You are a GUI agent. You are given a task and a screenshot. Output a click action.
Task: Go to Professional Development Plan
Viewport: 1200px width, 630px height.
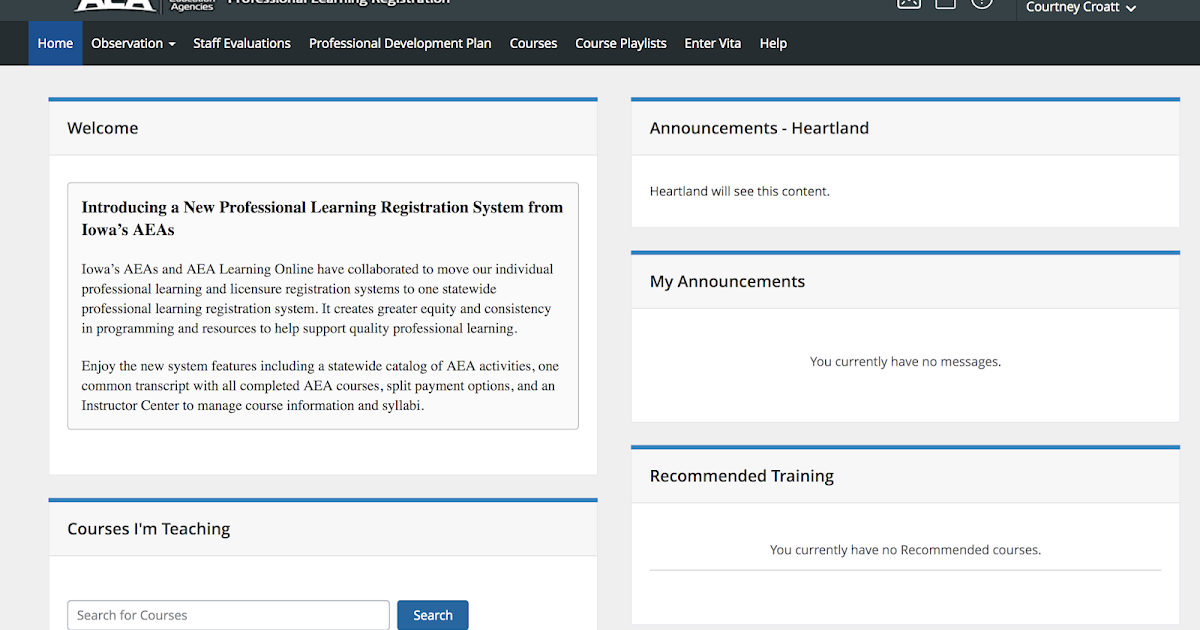point(400,43)
